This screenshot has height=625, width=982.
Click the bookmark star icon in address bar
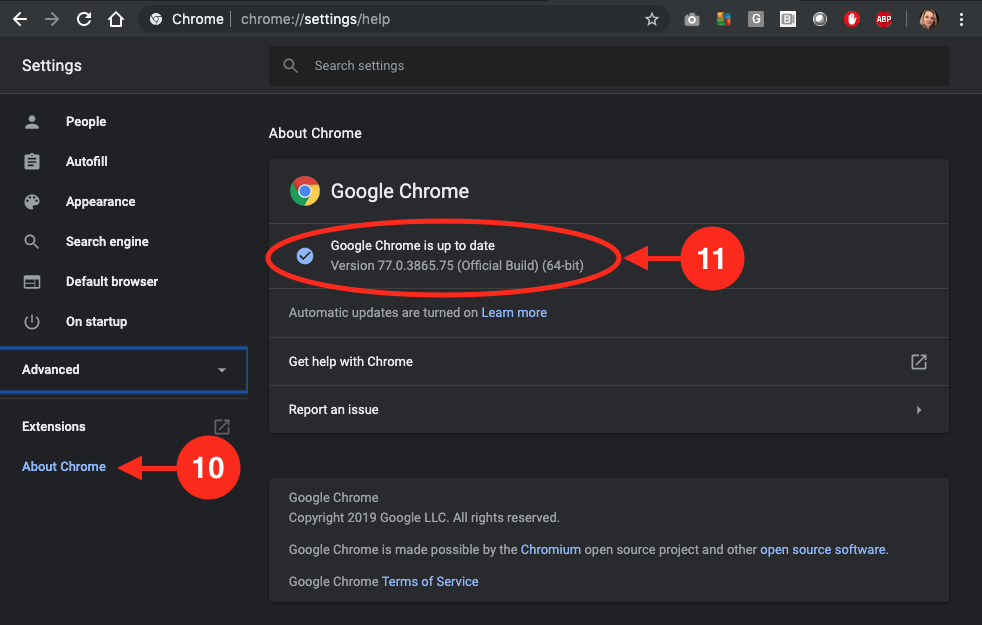[652, 19]
